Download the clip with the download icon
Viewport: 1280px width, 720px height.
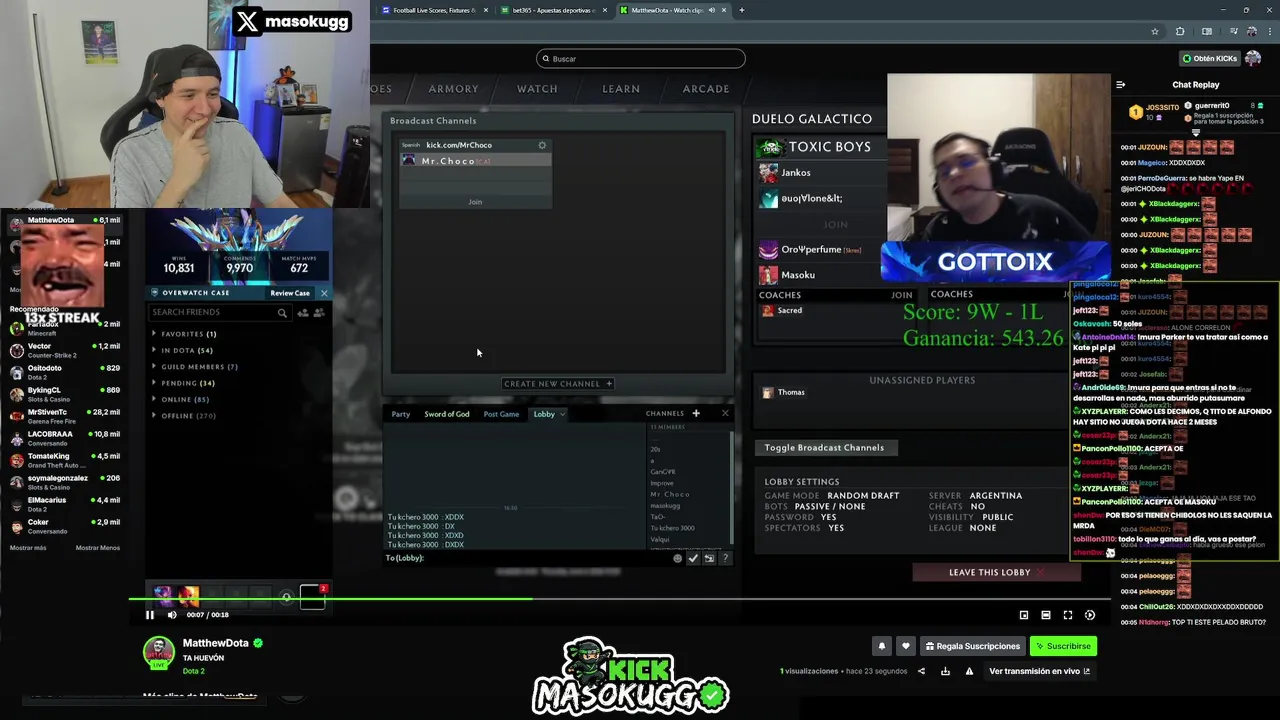point(945,671)
